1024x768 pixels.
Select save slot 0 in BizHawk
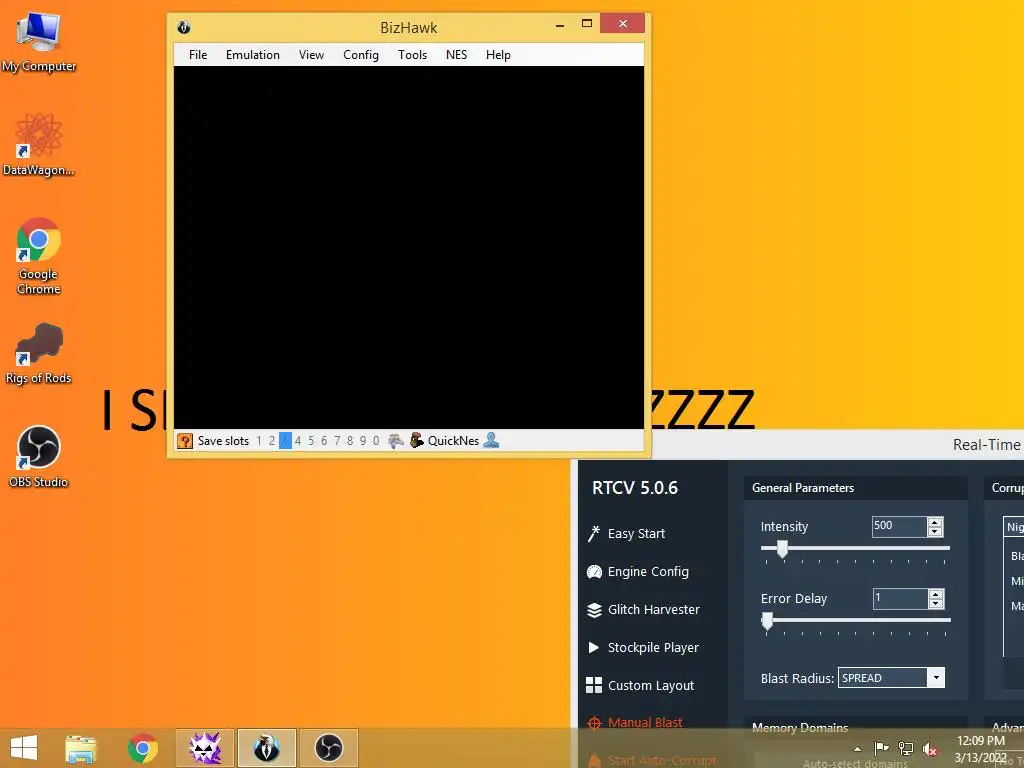click(x=376, y=441)
